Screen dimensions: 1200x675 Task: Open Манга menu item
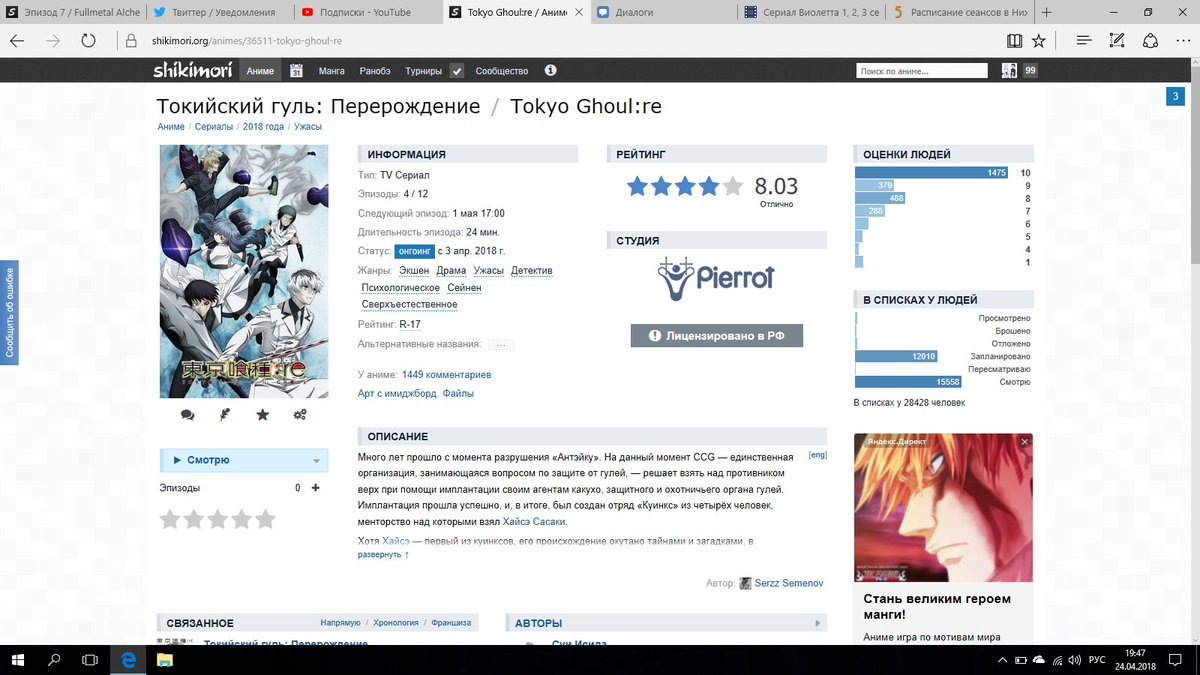coord(332,71)
